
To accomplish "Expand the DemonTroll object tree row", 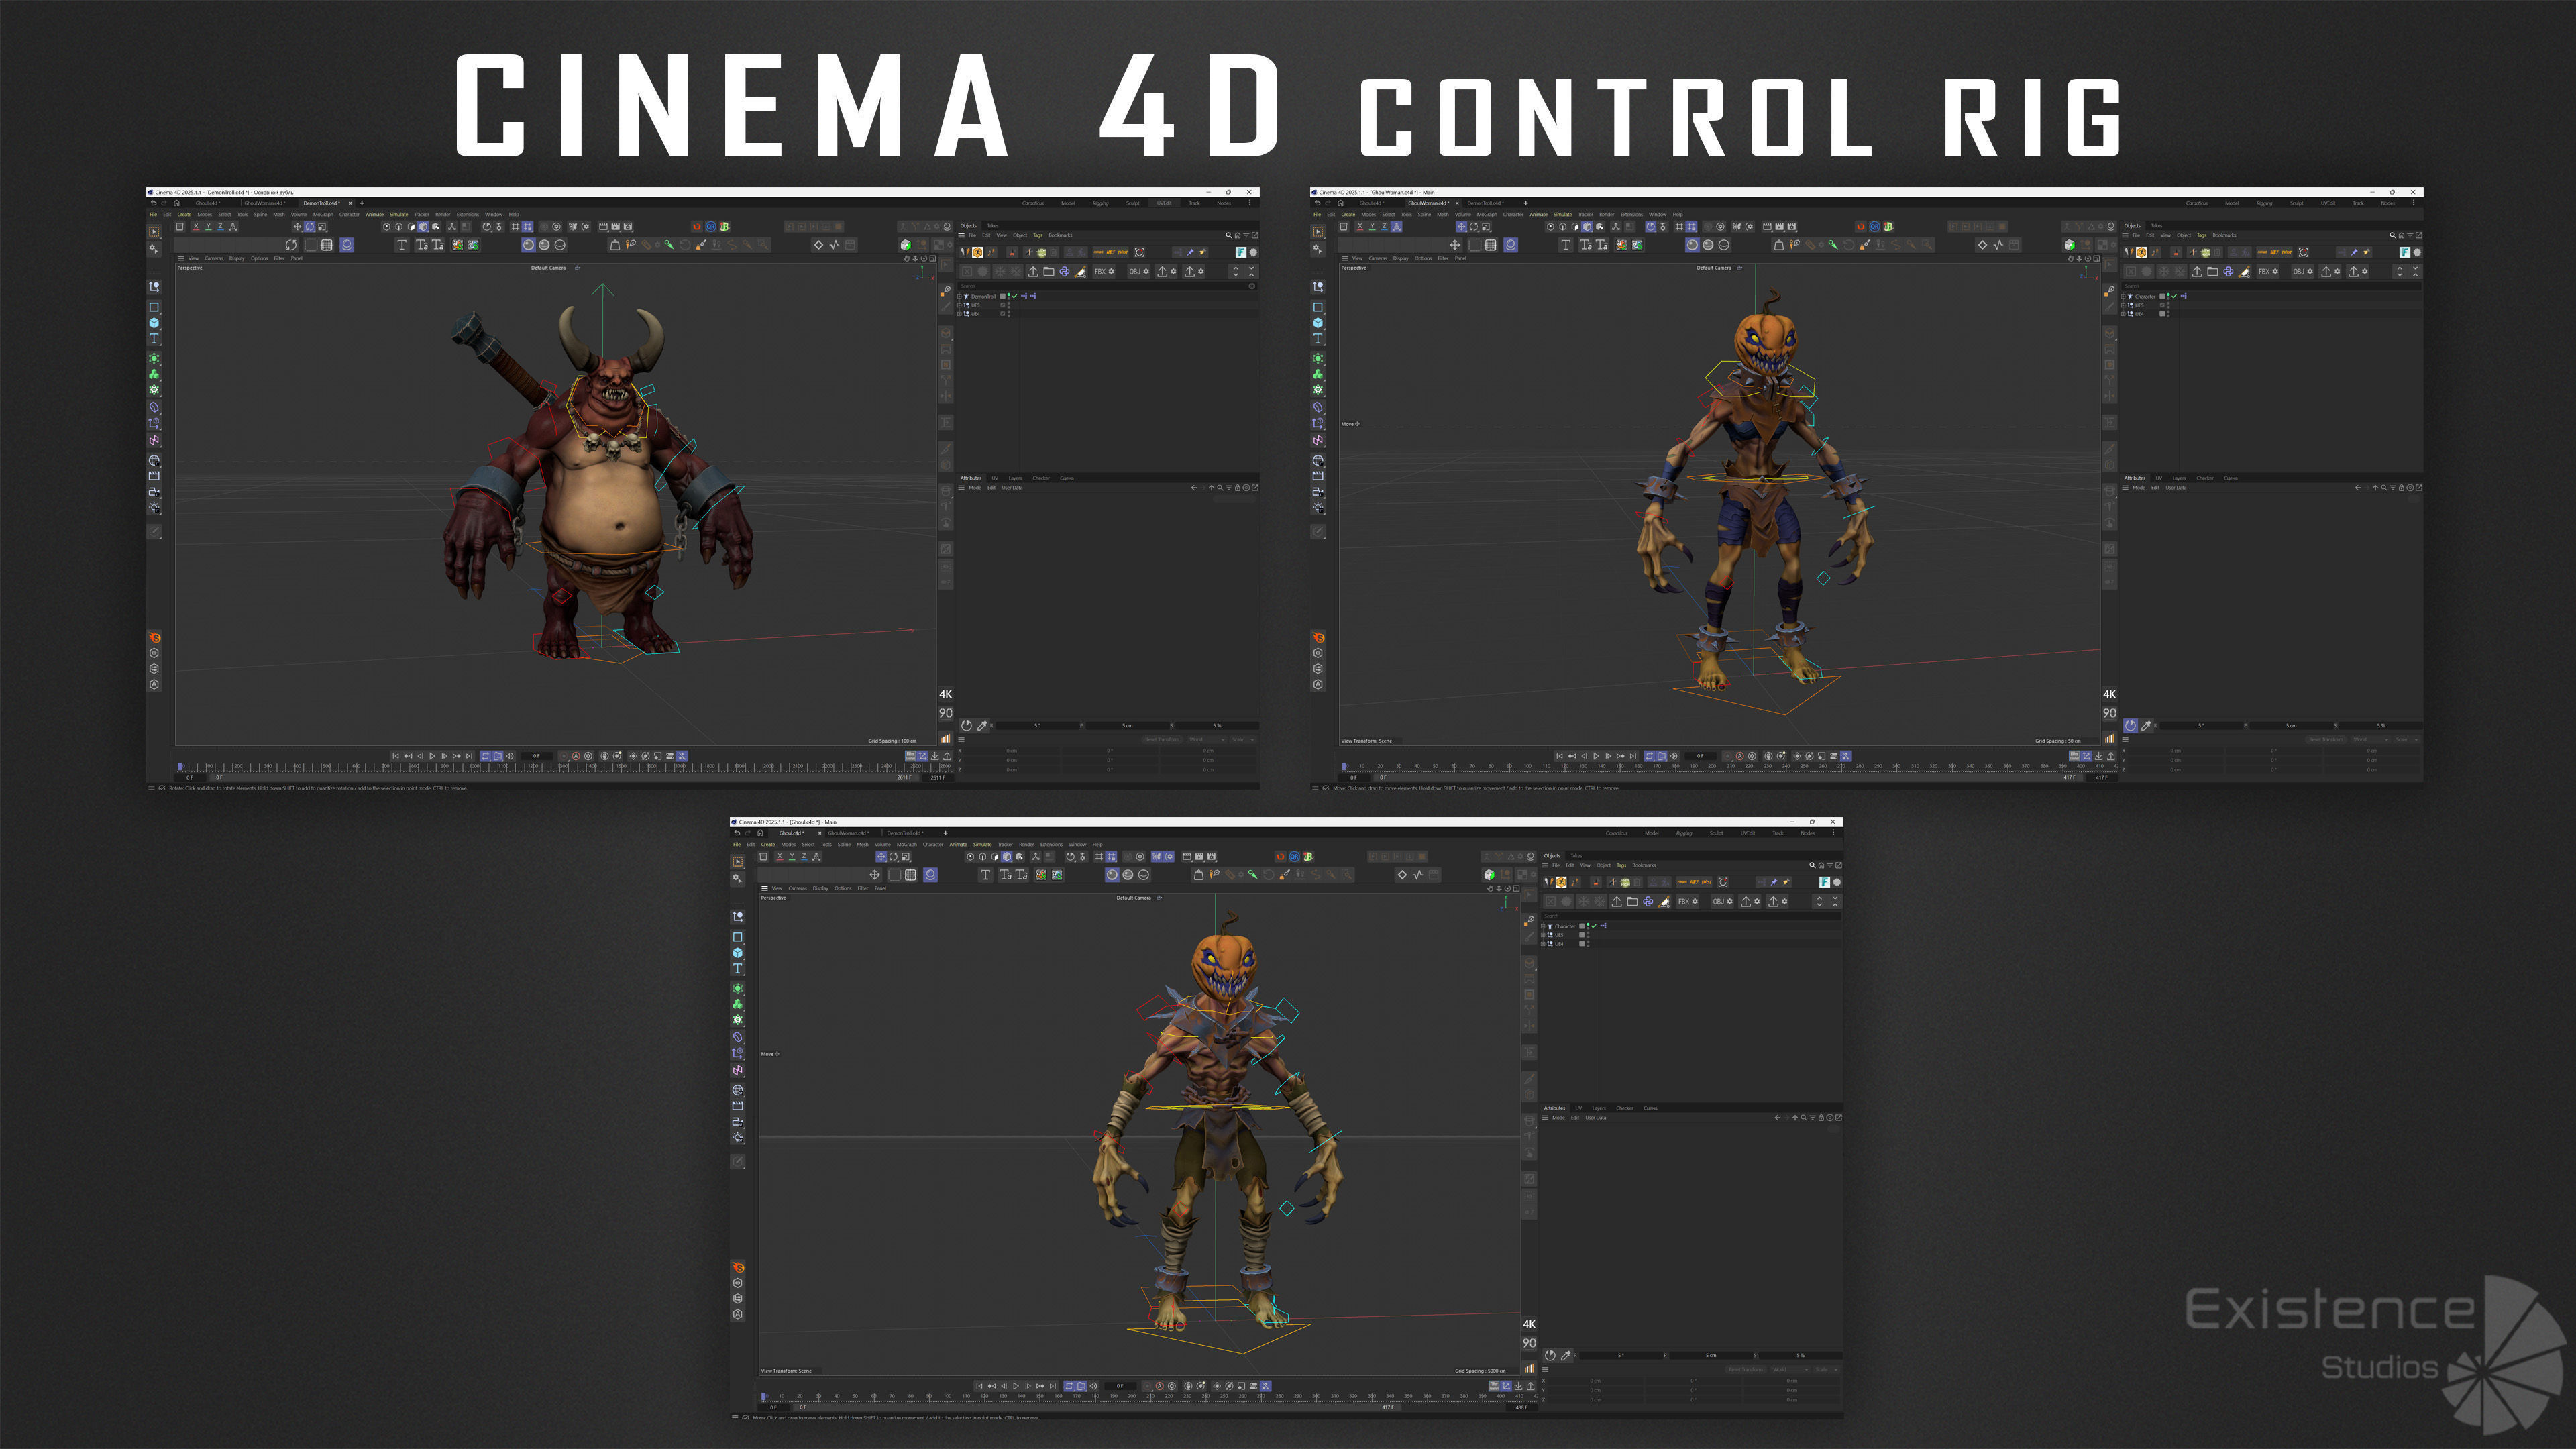I will (959, 296).
